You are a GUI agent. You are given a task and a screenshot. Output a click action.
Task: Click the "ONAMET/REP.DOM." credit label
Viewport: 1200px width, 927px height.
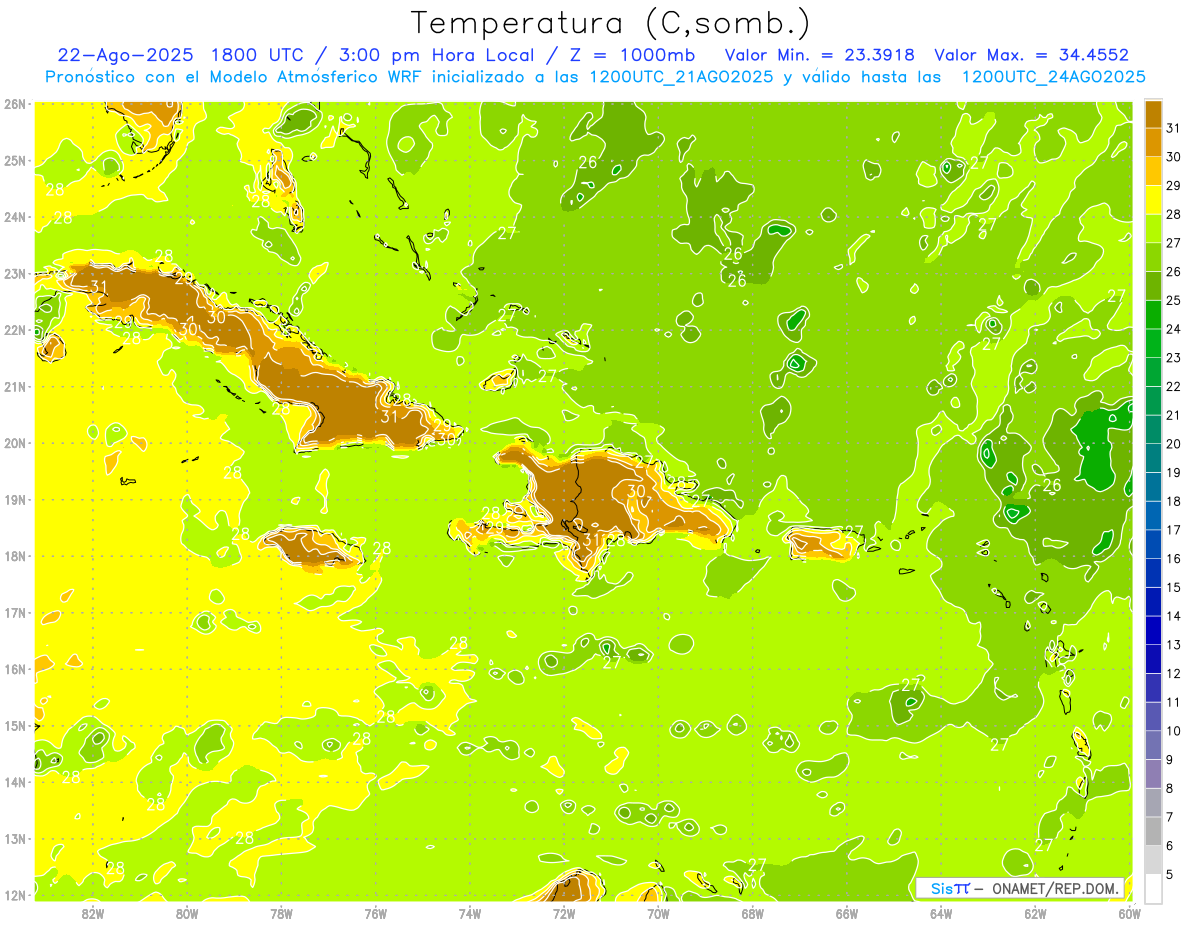[1056, 888]
